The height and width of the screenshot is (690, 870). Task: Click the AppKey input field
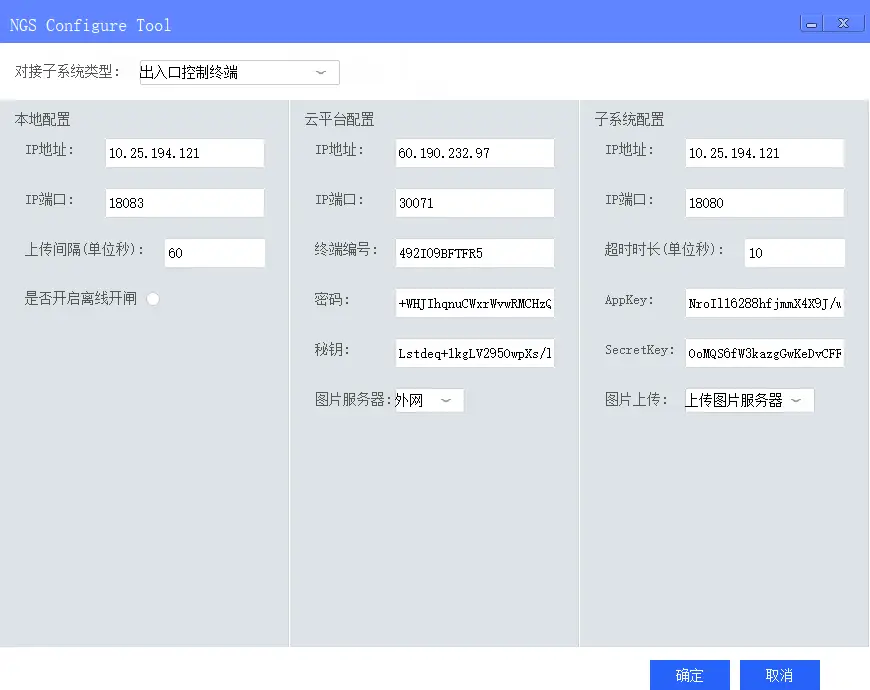tap(764, 303)
